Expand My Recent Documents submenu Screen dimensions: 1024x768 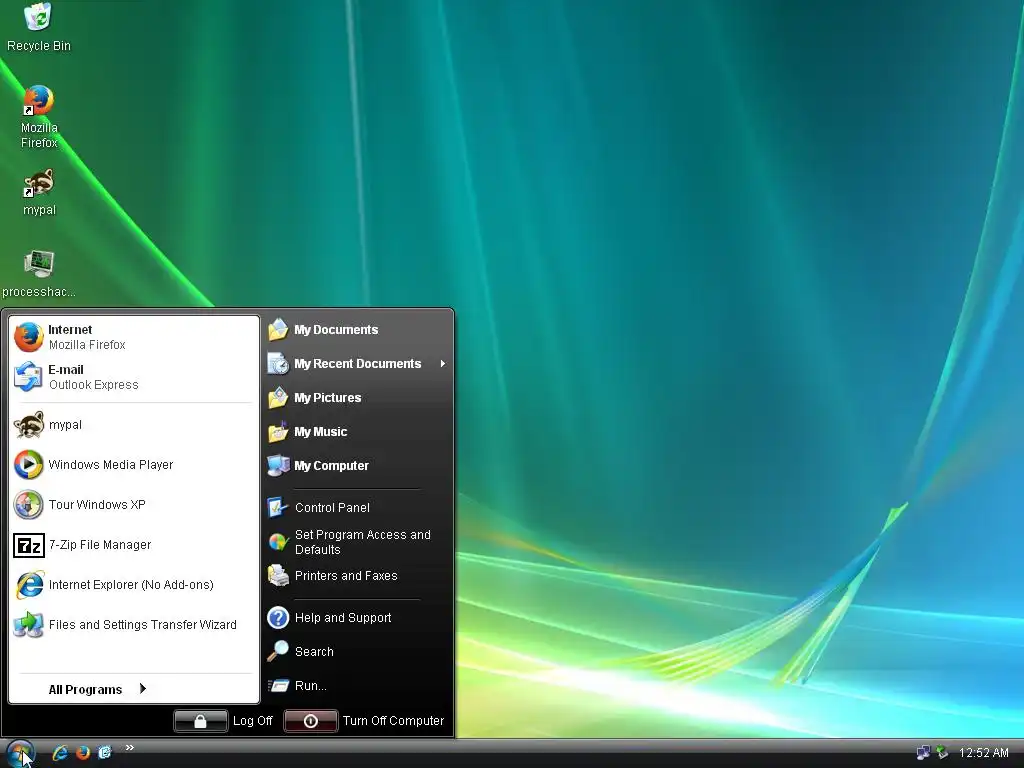(357, 364)
